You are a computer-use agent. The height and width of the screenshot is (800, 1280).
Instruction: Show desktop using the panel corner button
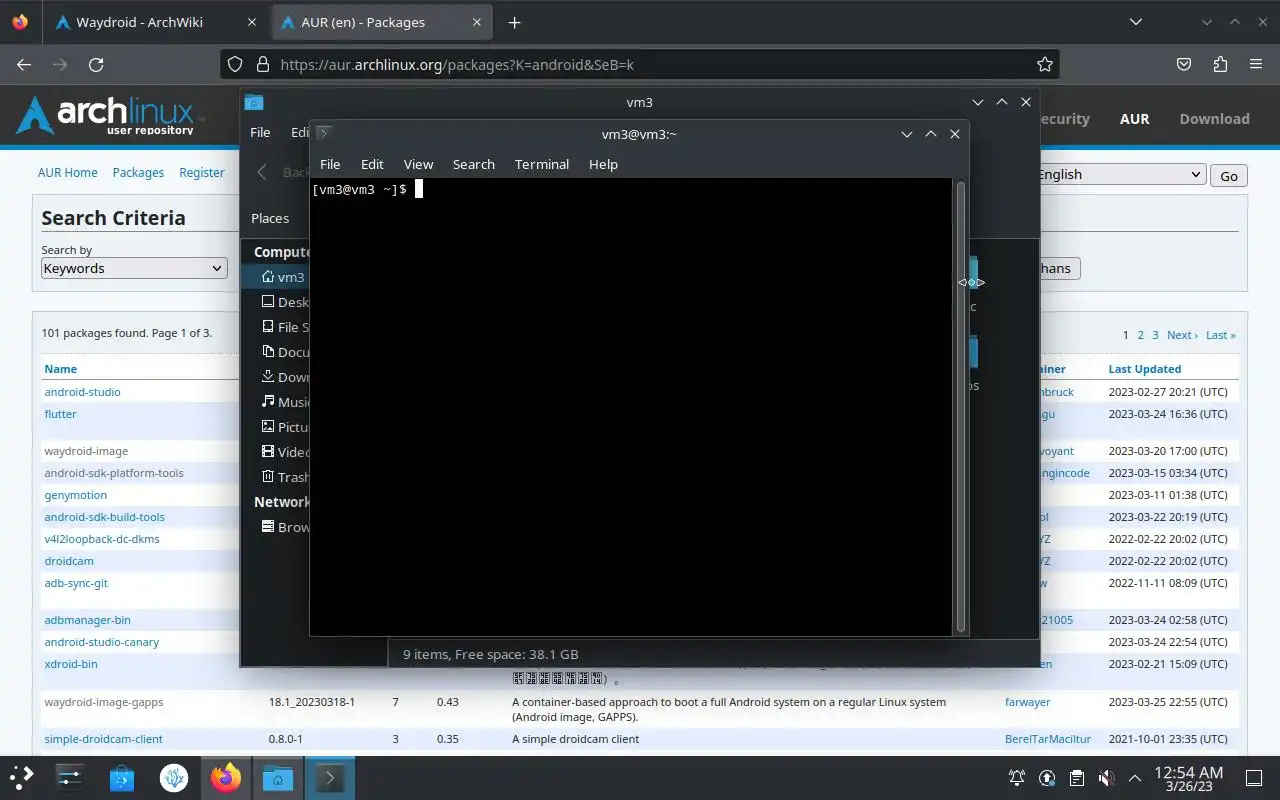click(1253, 777)
